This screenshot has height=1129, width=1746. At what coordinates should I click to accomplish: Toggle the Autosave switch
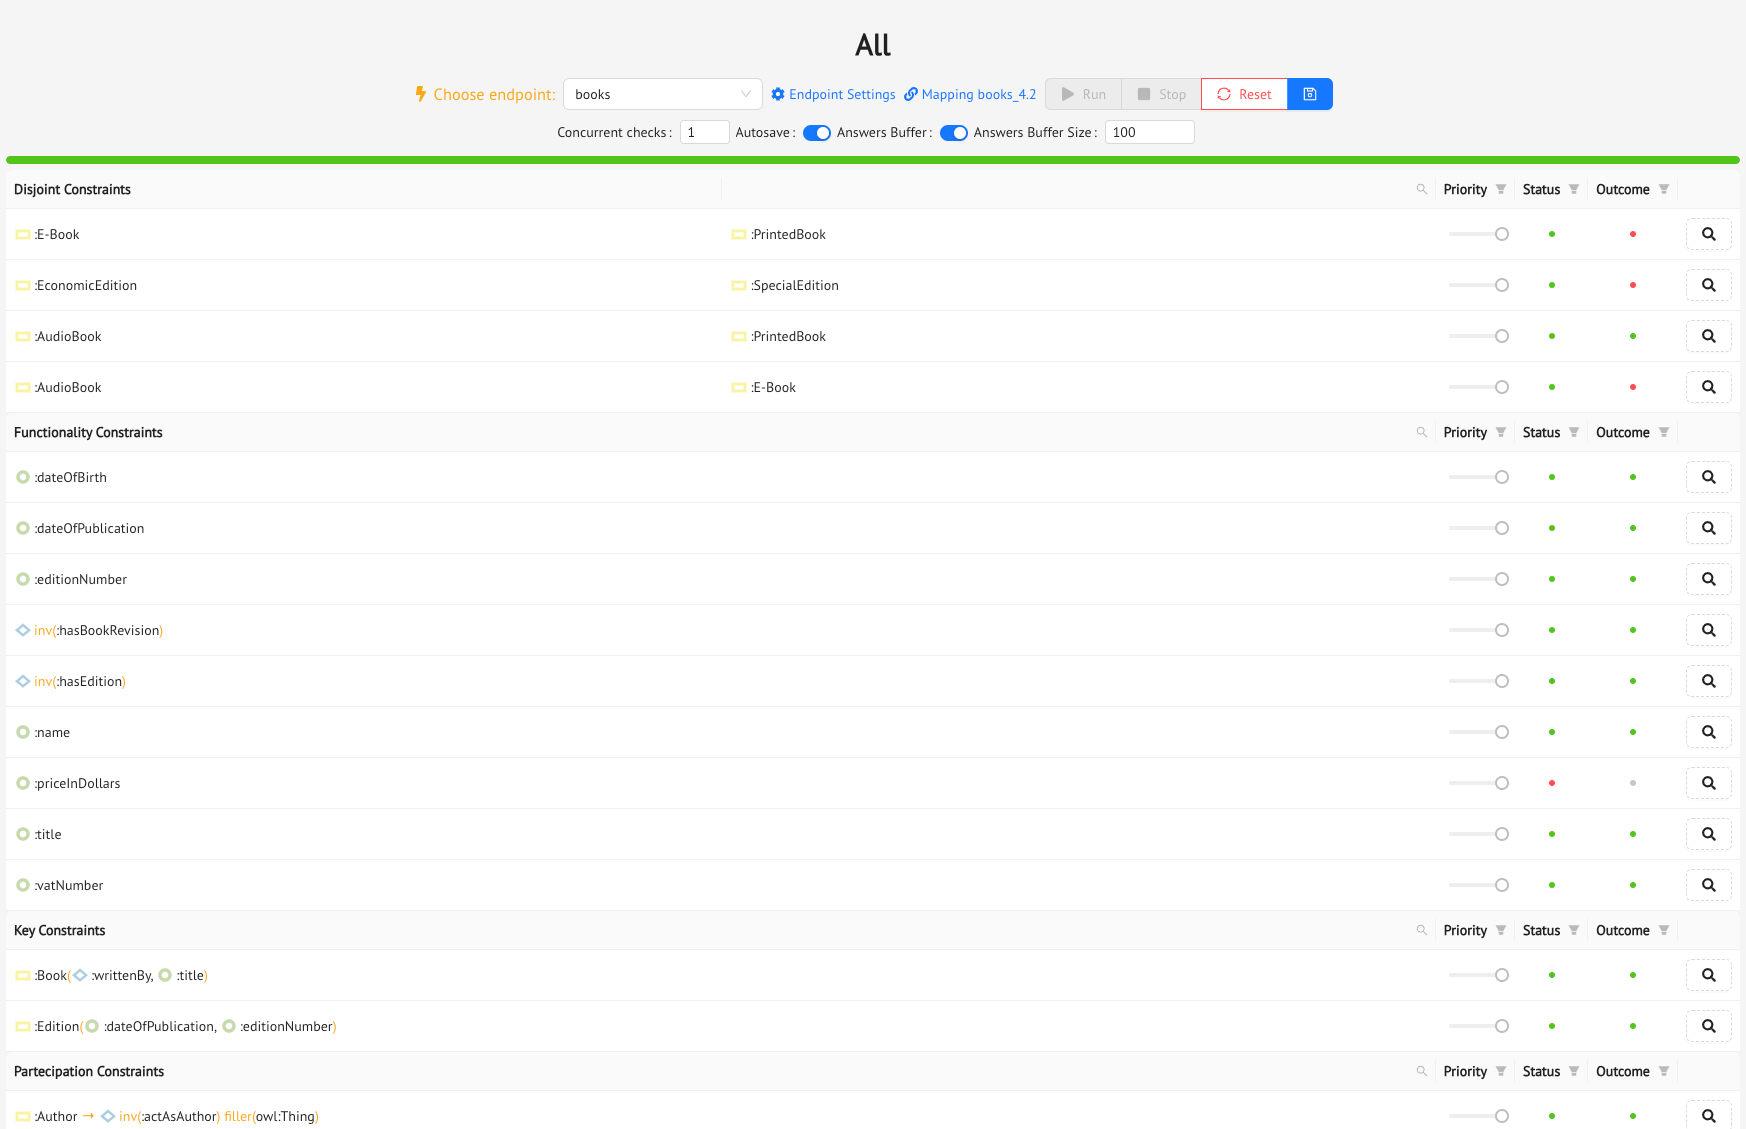pyautogui.click(x=816, y=133)
